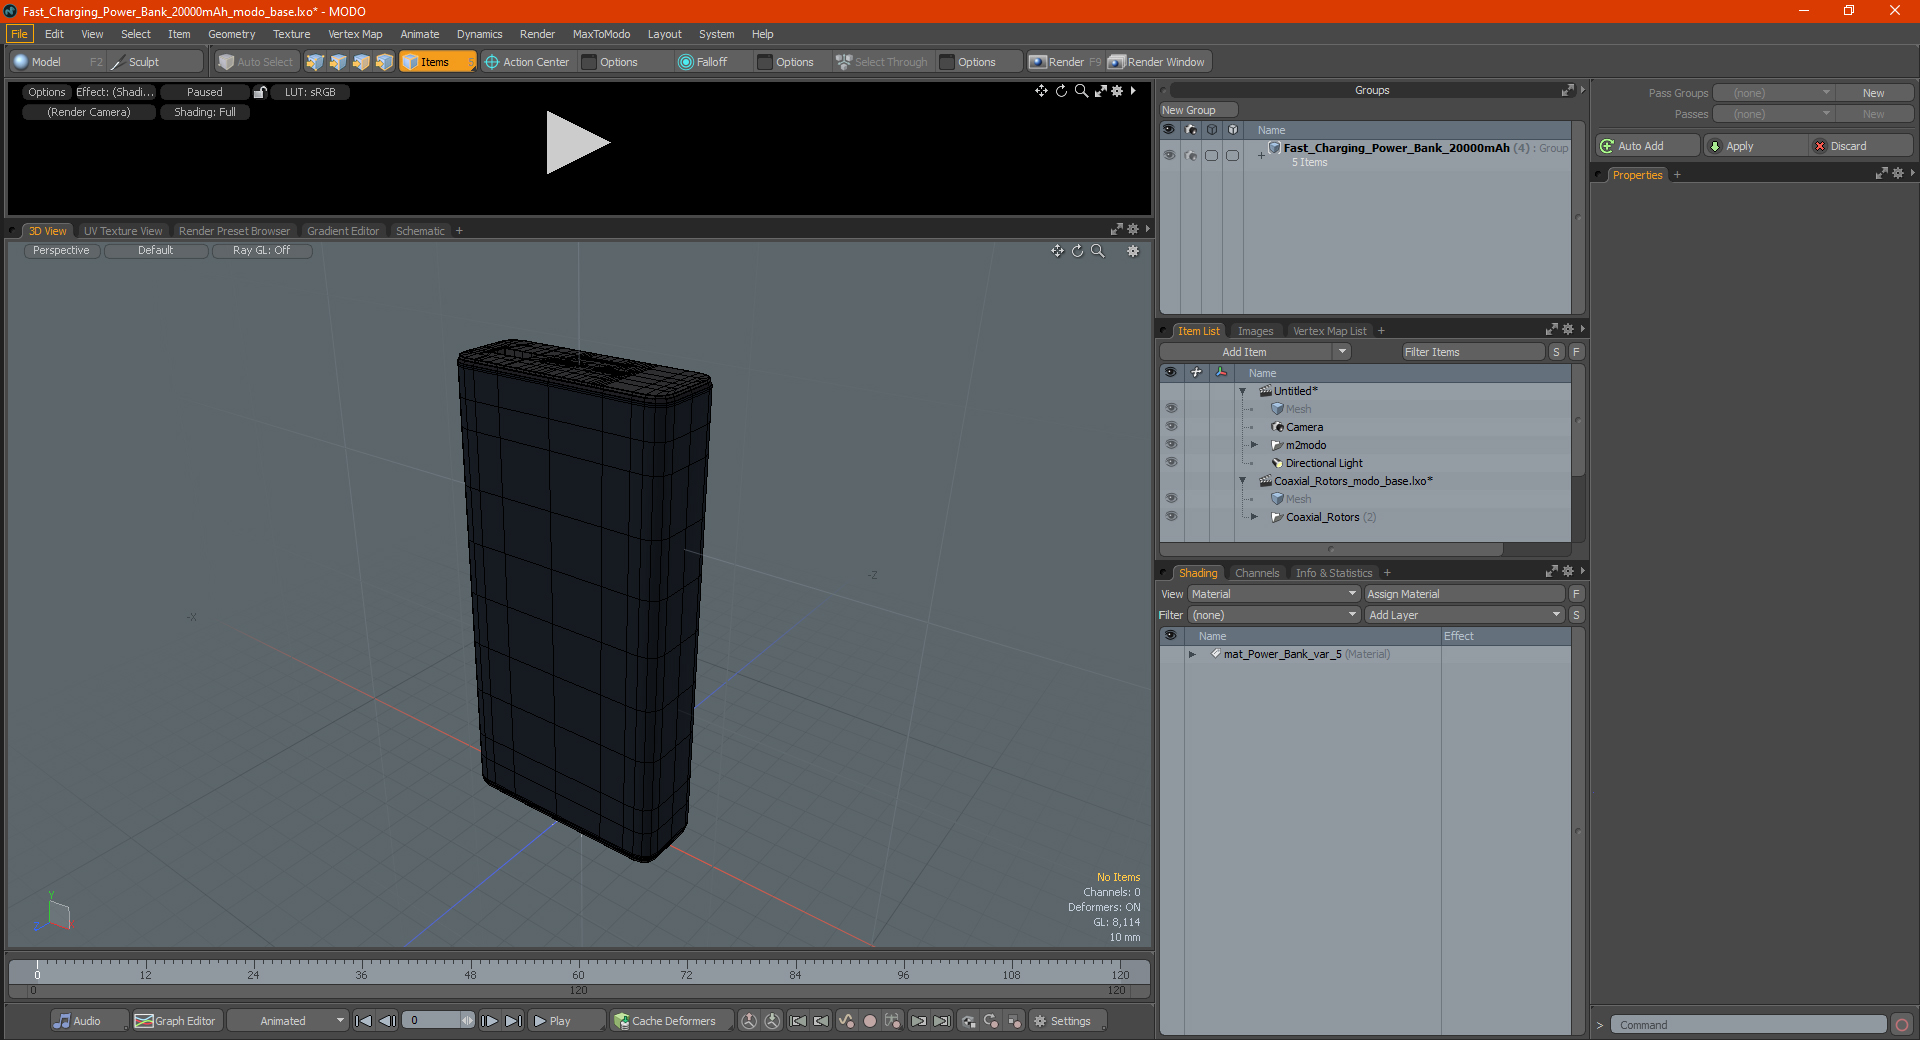Reset the 3D viewport rotation icon
Viewport: 1920px width, 1040px height.
(1077, 251)
